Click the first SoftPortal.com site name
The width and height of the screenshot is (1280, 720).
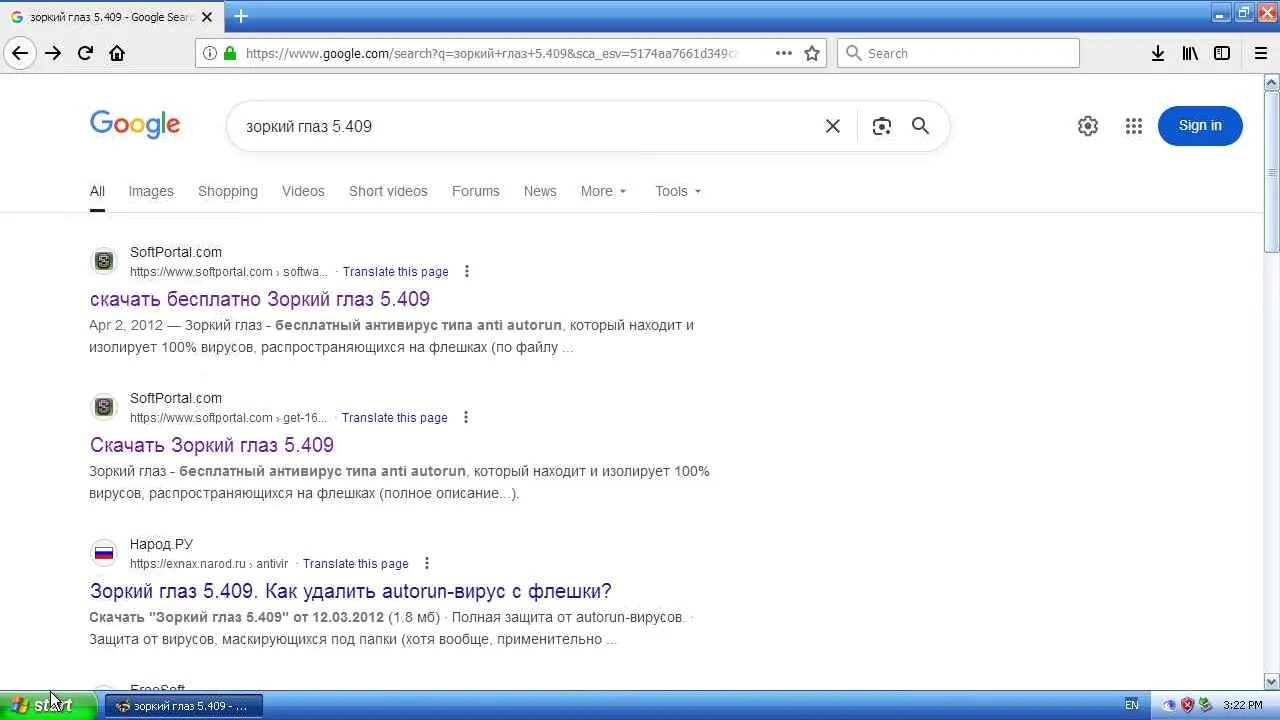point(176,252)
